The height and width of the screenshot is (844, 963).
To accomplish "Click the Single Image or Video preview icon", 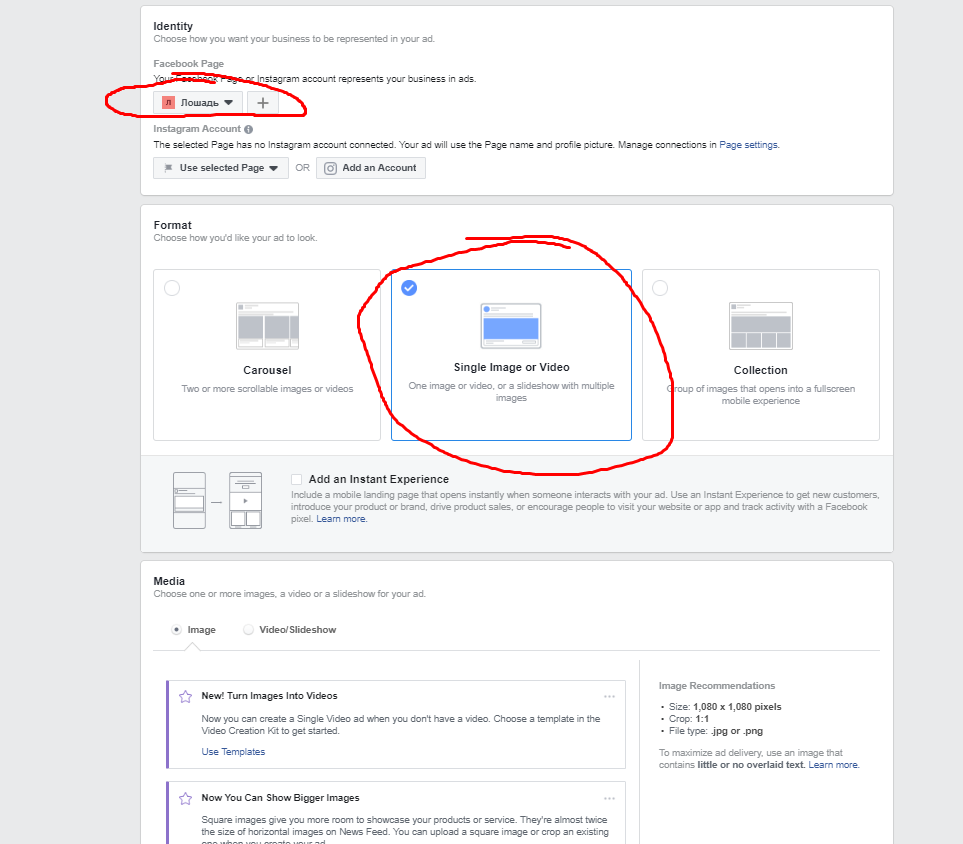I will coord(510,326).
